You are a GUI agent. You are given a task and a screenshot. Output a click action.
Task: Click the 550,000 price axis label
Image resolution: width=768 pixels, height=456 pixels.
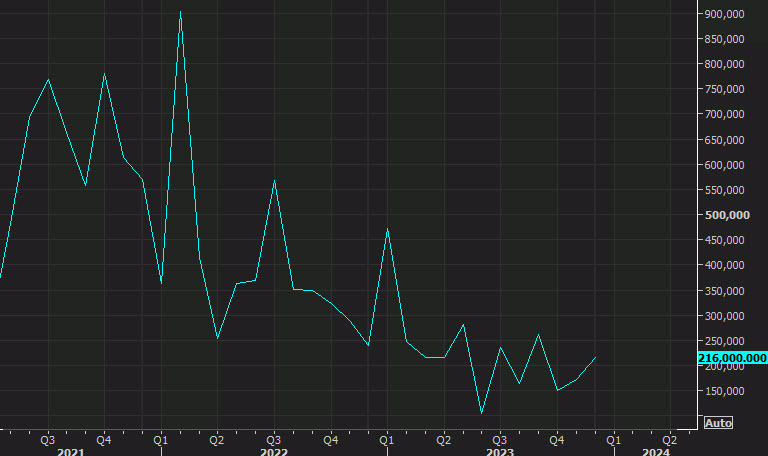[x=724, y=190]
